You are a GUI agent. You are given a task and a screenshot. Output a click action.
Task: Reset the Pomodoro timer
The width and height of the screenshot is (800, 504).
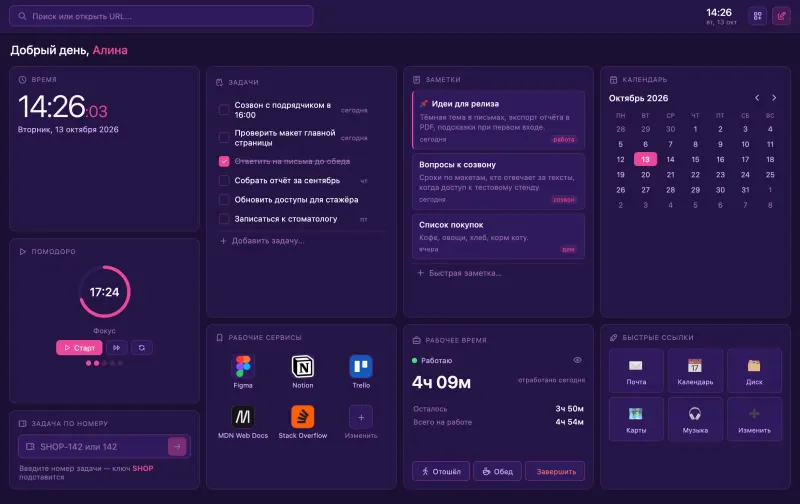(x=142, y=348)
